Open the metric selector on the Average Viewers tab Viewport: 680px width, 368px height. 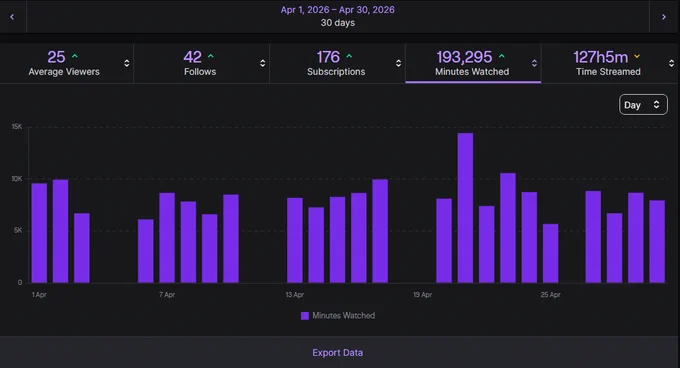coord(127,63)
